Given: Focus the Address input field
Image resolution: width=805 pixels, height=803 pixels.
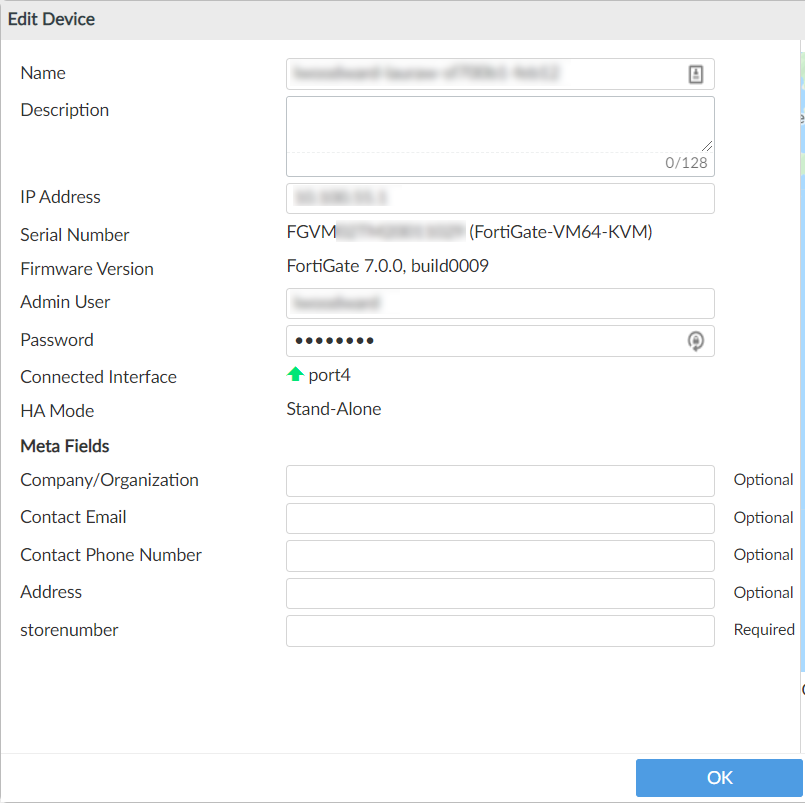Looking at the screenshot, I should click(500, 593).
